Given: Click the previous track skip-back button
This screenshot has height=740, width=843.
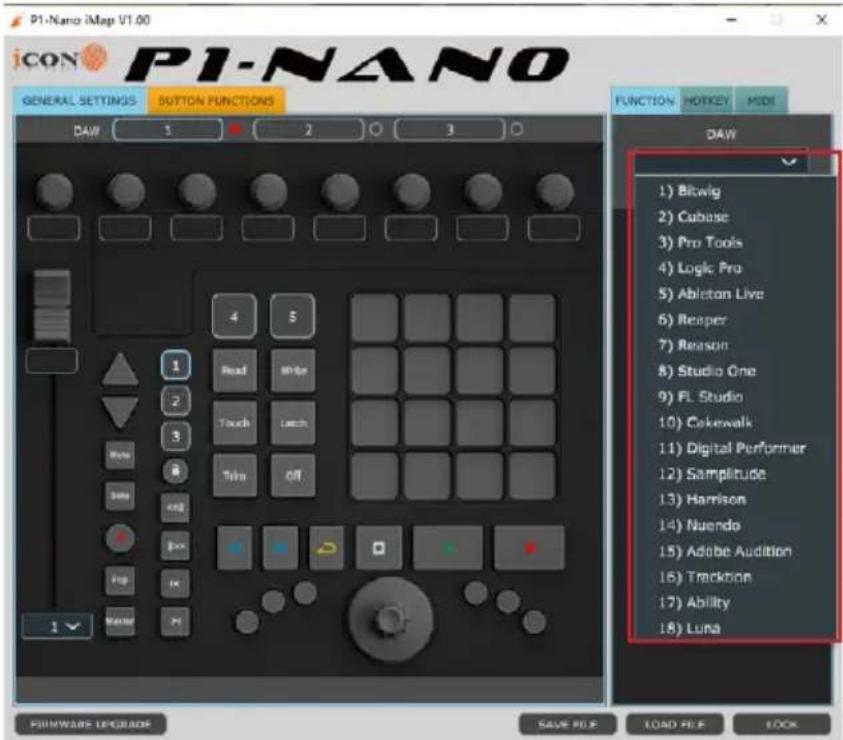Looking at the screenshot, I should 175,584.
